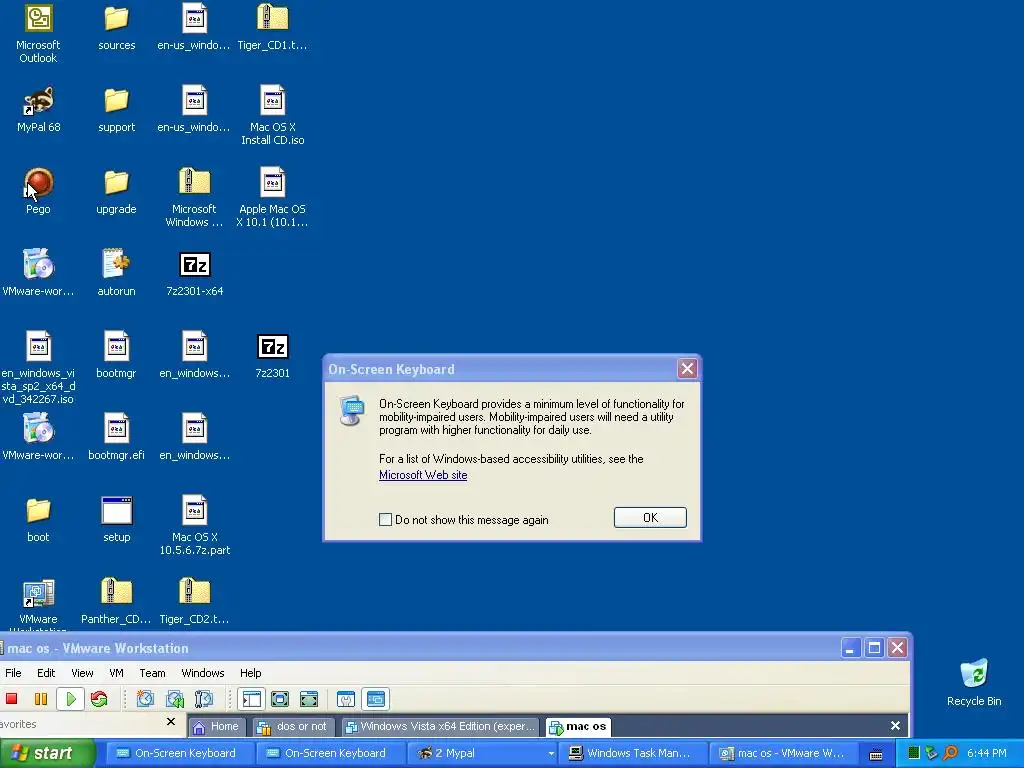
Task: Select the Panther_CD archive icon
Action: click(116, 601)
